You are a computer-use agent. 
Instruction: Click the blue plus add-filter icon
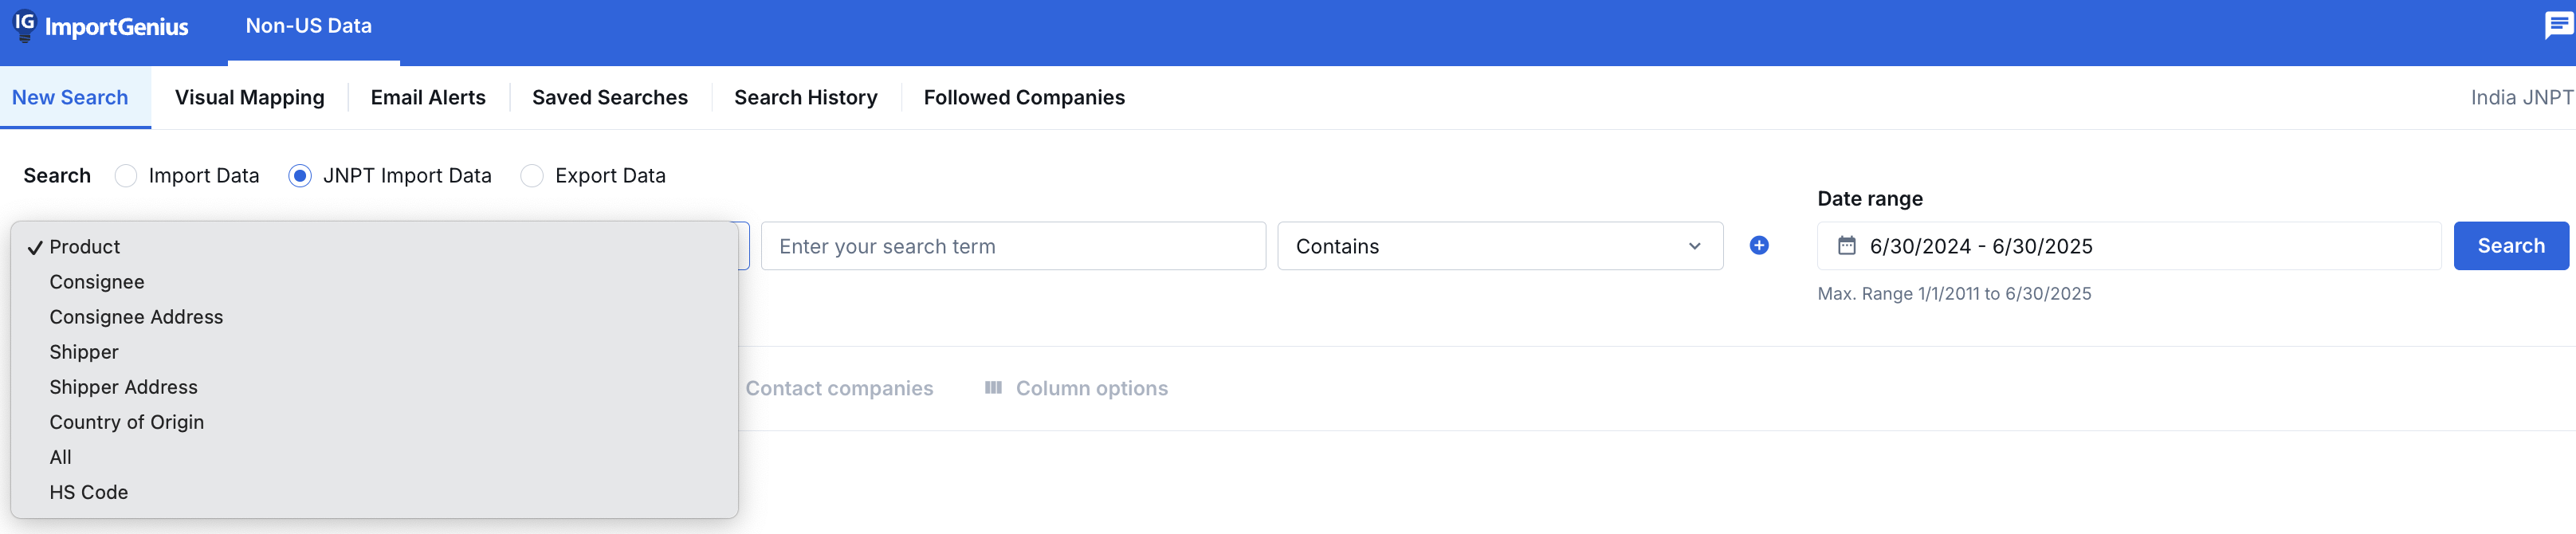point(1759,246)
